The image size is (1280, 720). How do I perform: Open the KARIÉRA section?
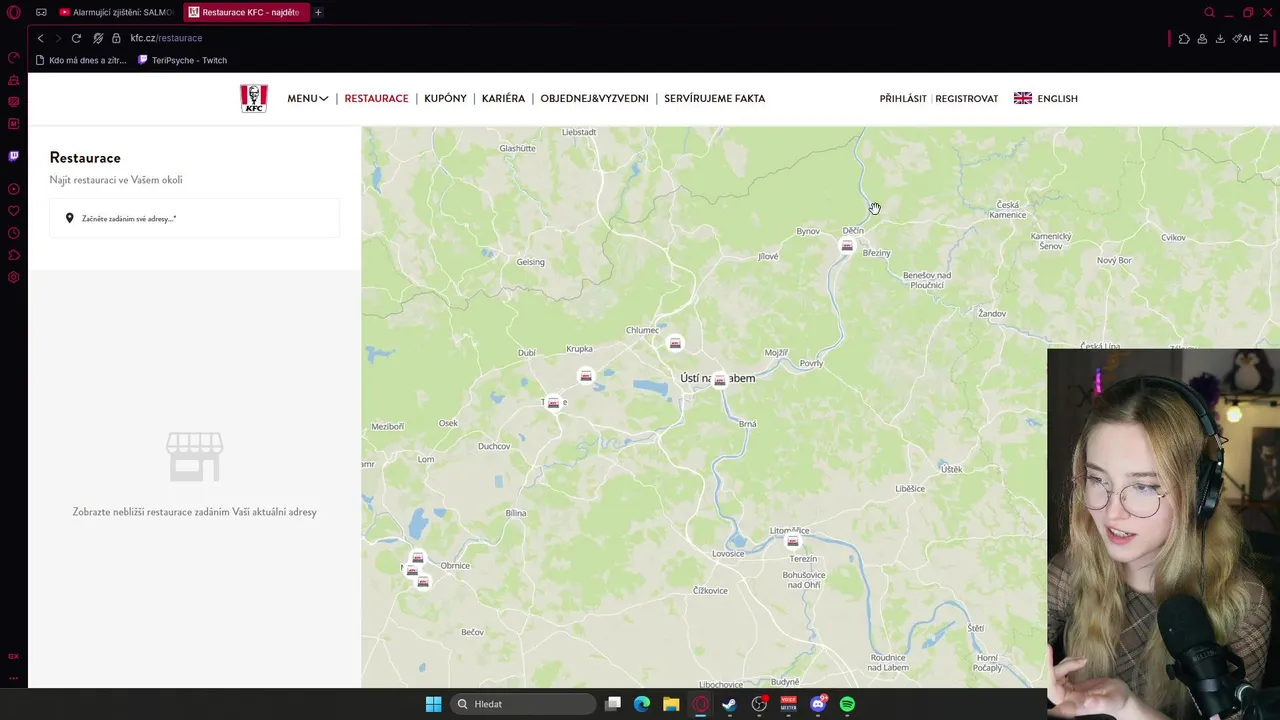pyautogui.click(x=503, y=98)
